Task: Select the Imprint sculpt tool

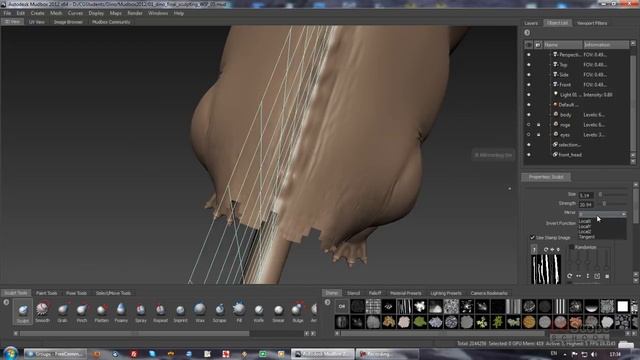Action: (180, 312)
